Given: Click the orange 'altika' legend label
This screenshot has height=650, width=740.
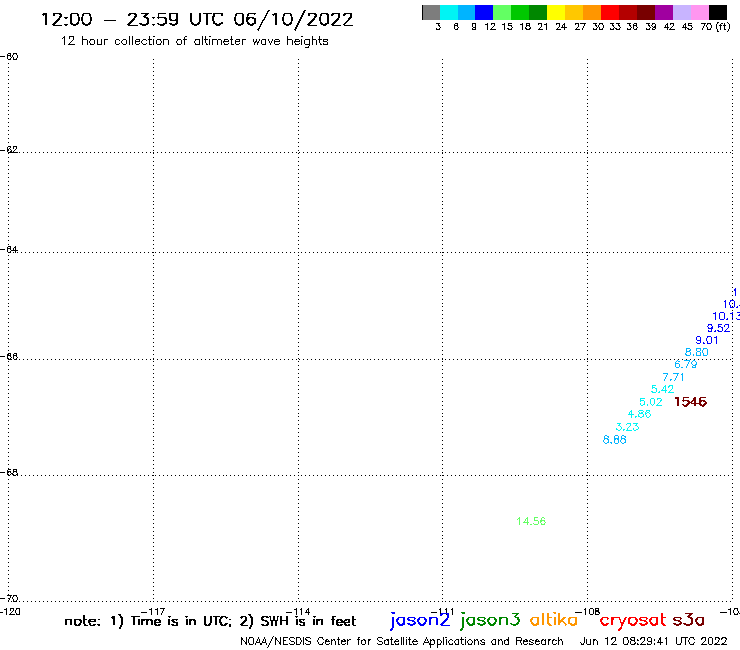Looking at the screenshot, I should click(554, 620).
